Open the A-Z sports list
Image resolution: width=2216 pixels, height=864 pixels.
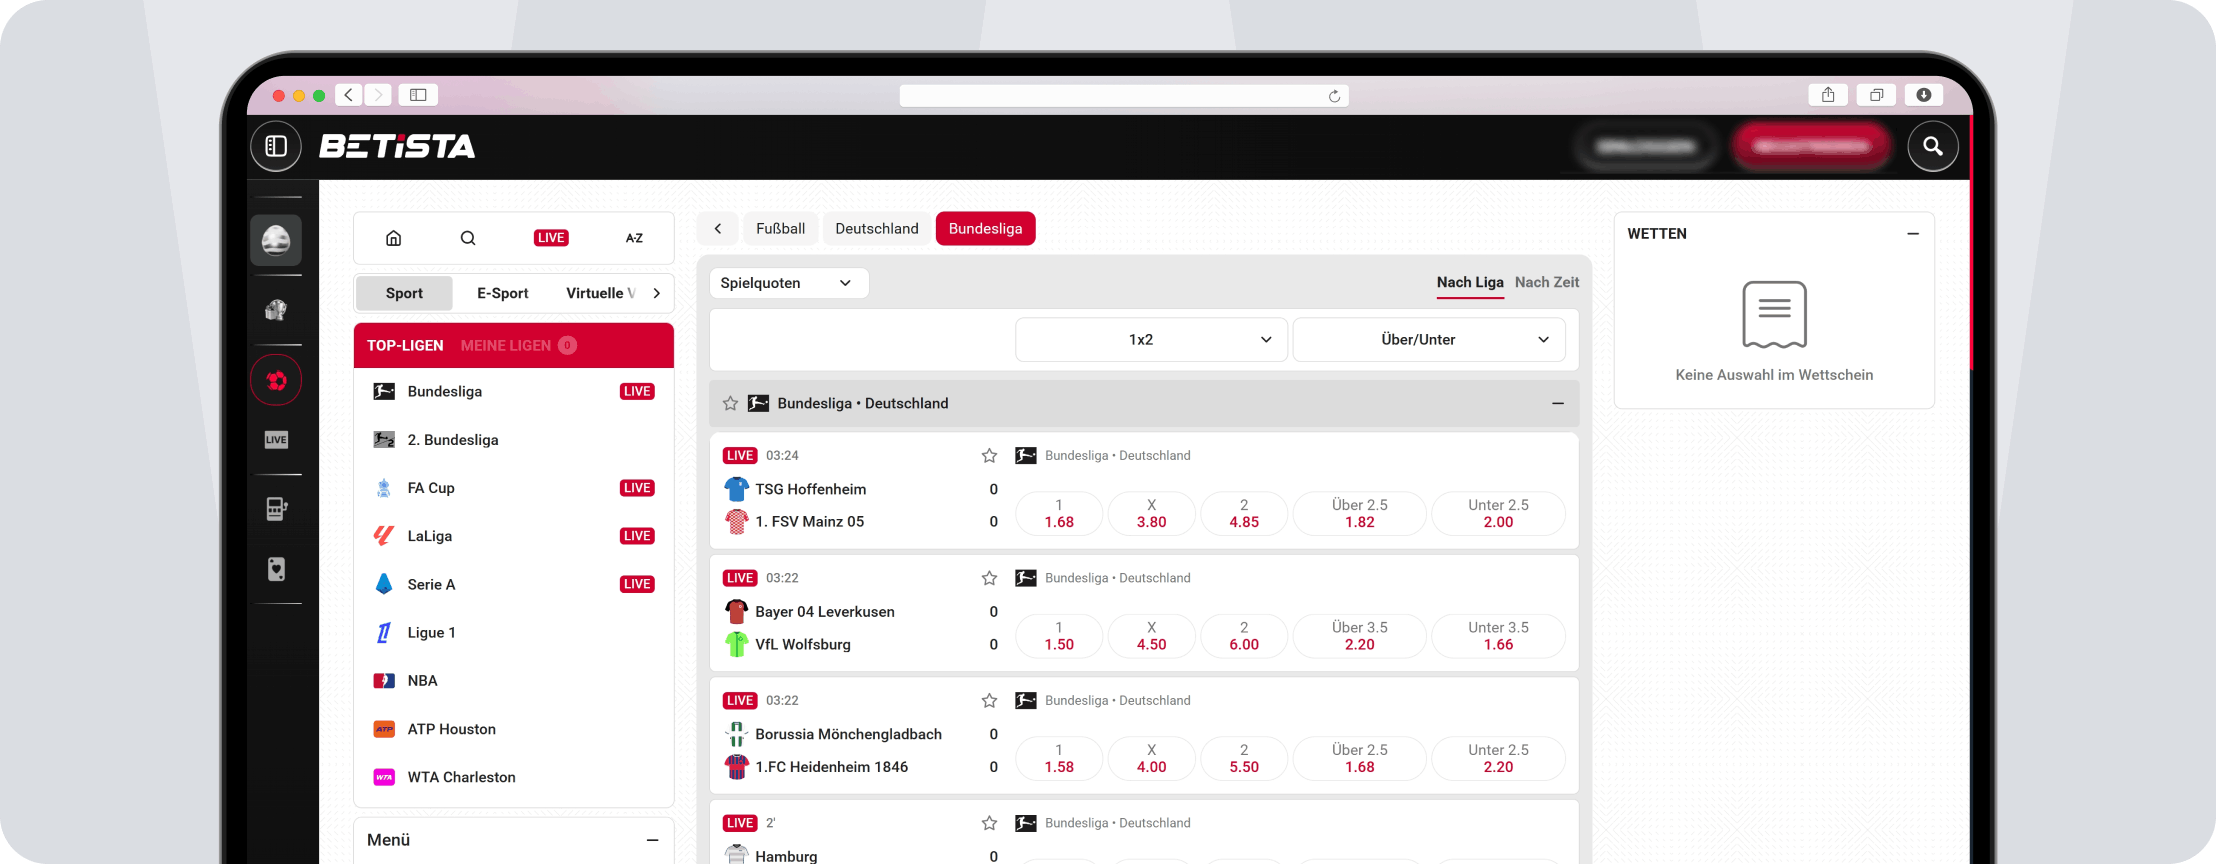point(634,238)
